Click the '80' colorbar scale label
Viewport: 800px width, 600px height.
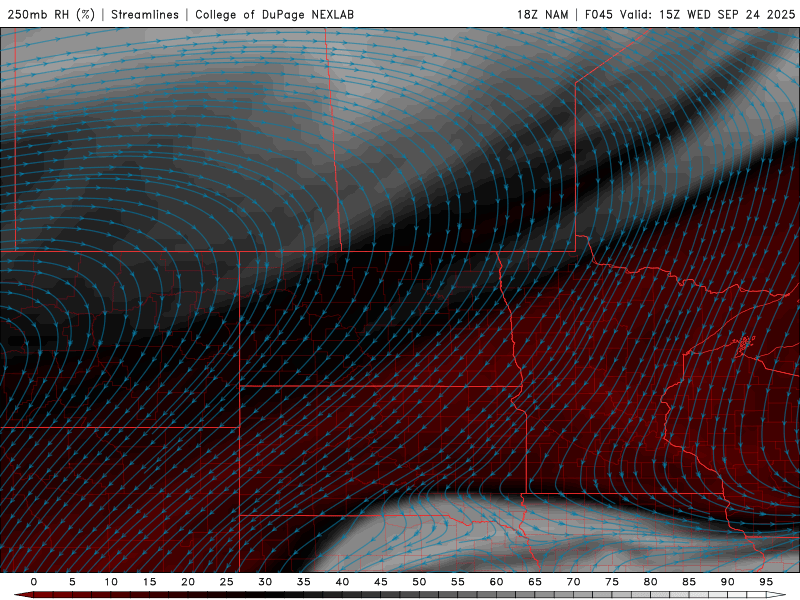point(650,582)
